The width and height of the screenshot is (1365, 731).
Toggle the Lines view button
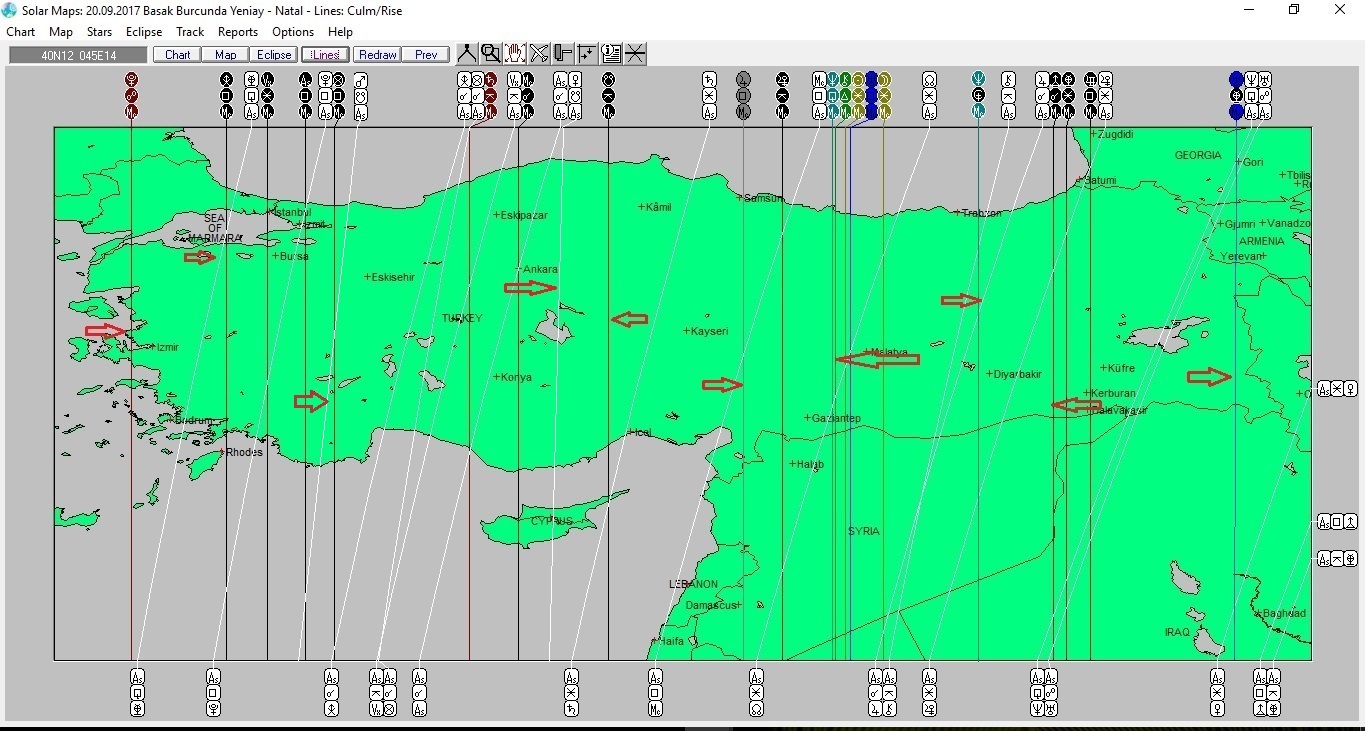coord(325,55)
